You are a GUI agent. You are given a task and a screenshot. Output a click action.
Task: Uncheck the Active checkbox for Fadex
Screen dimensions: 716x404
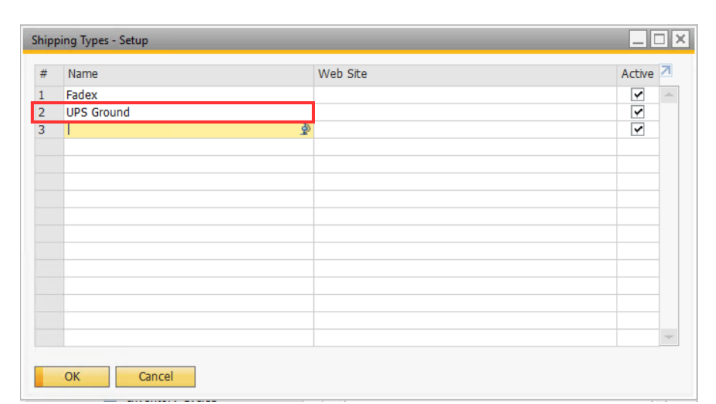(638, 95)
